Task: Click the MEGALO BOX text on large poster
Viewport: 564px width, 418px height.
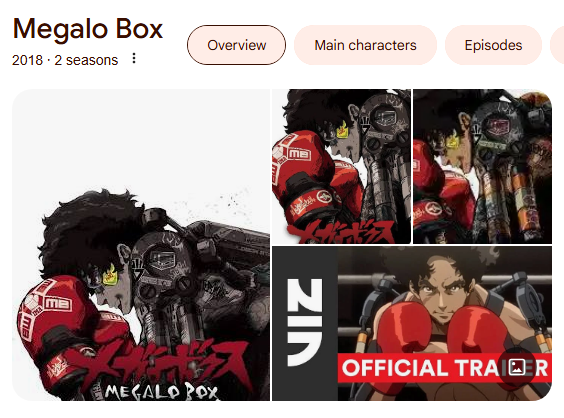Action: [162, 392]
